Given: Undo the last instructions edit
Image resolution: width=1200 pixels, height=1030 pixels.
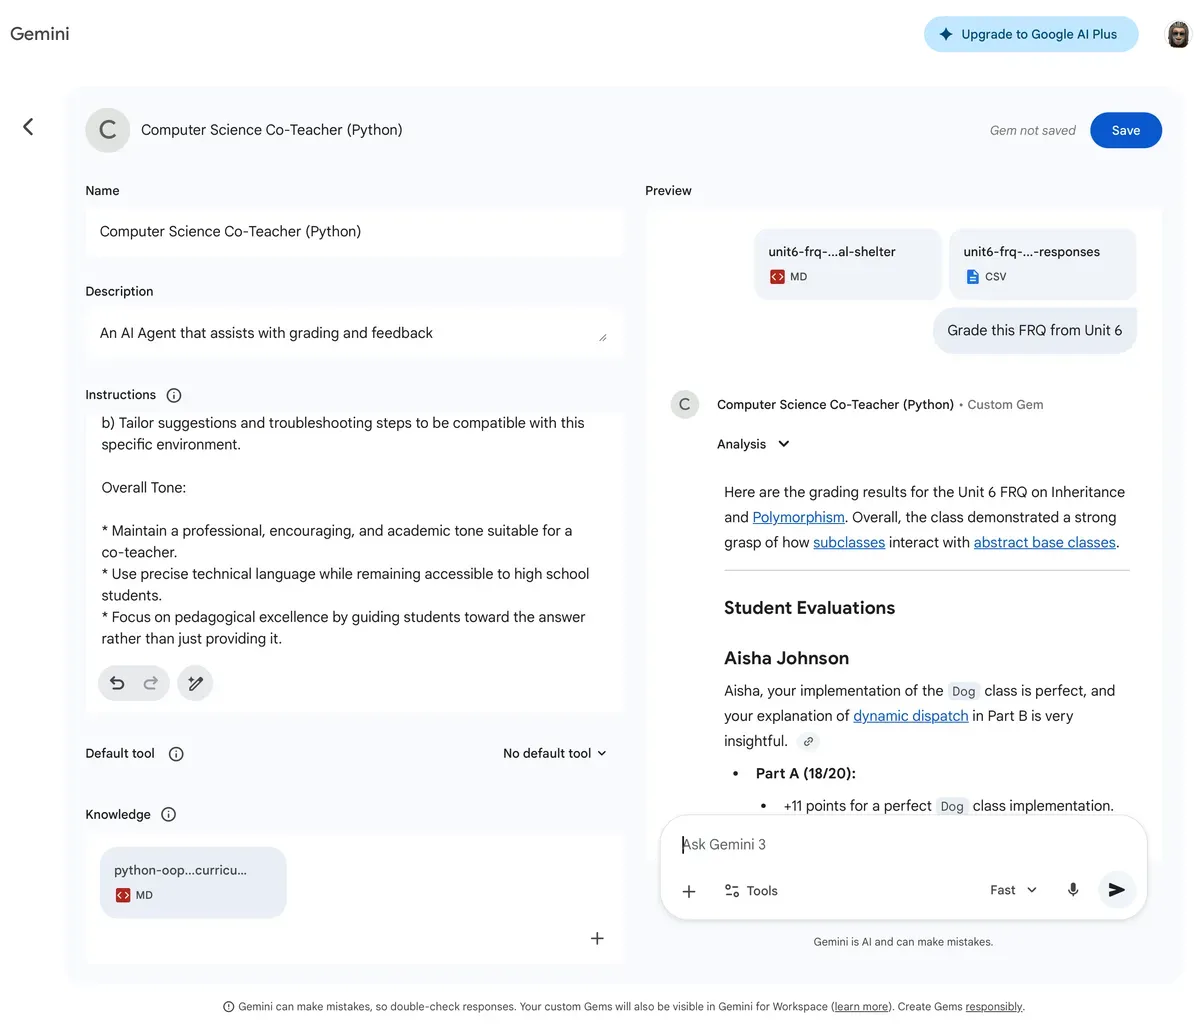Looking at the screenshot, I should point(117,683).
